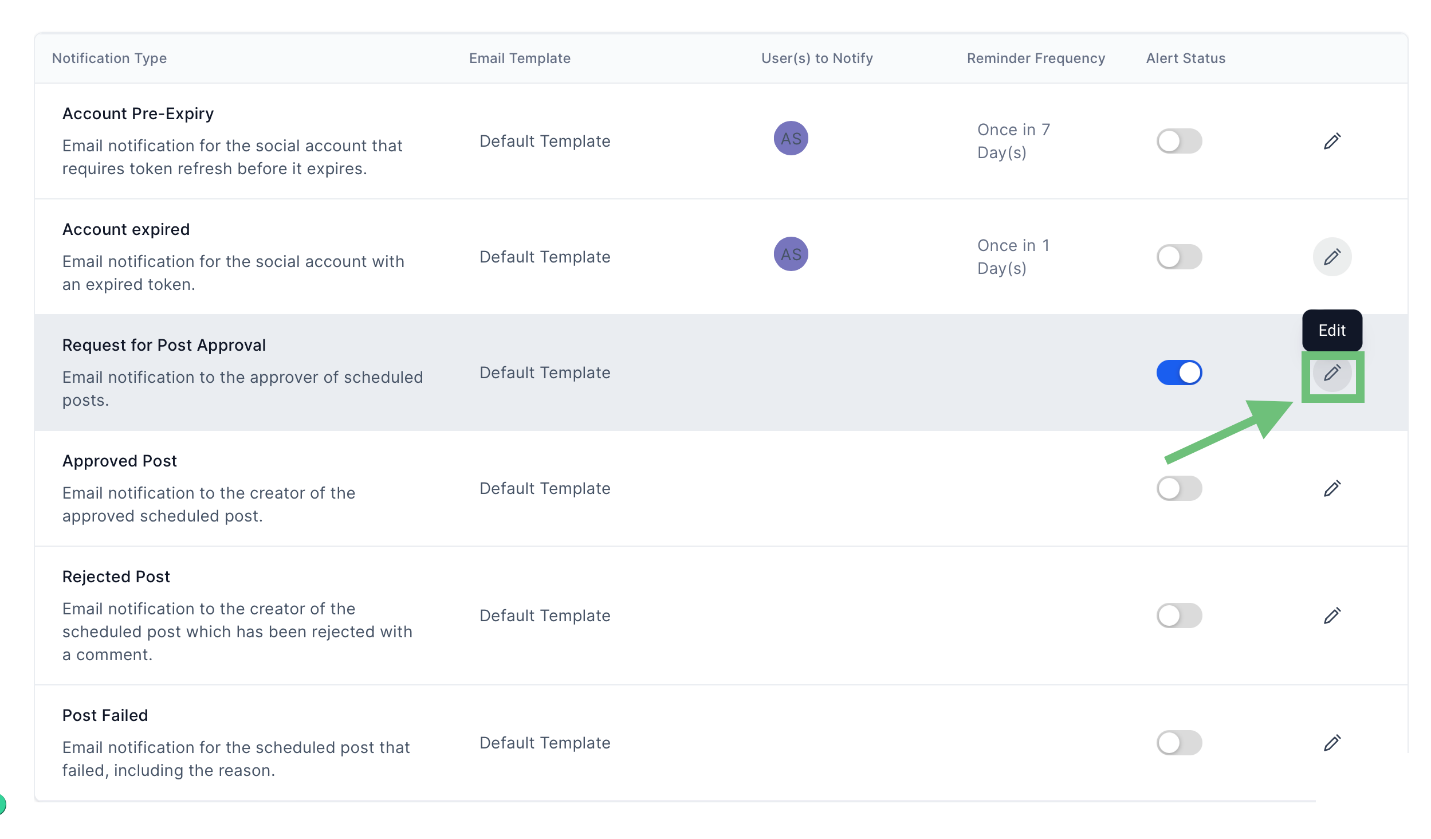Click Alert Status column header

click(x=1186, y=58)
